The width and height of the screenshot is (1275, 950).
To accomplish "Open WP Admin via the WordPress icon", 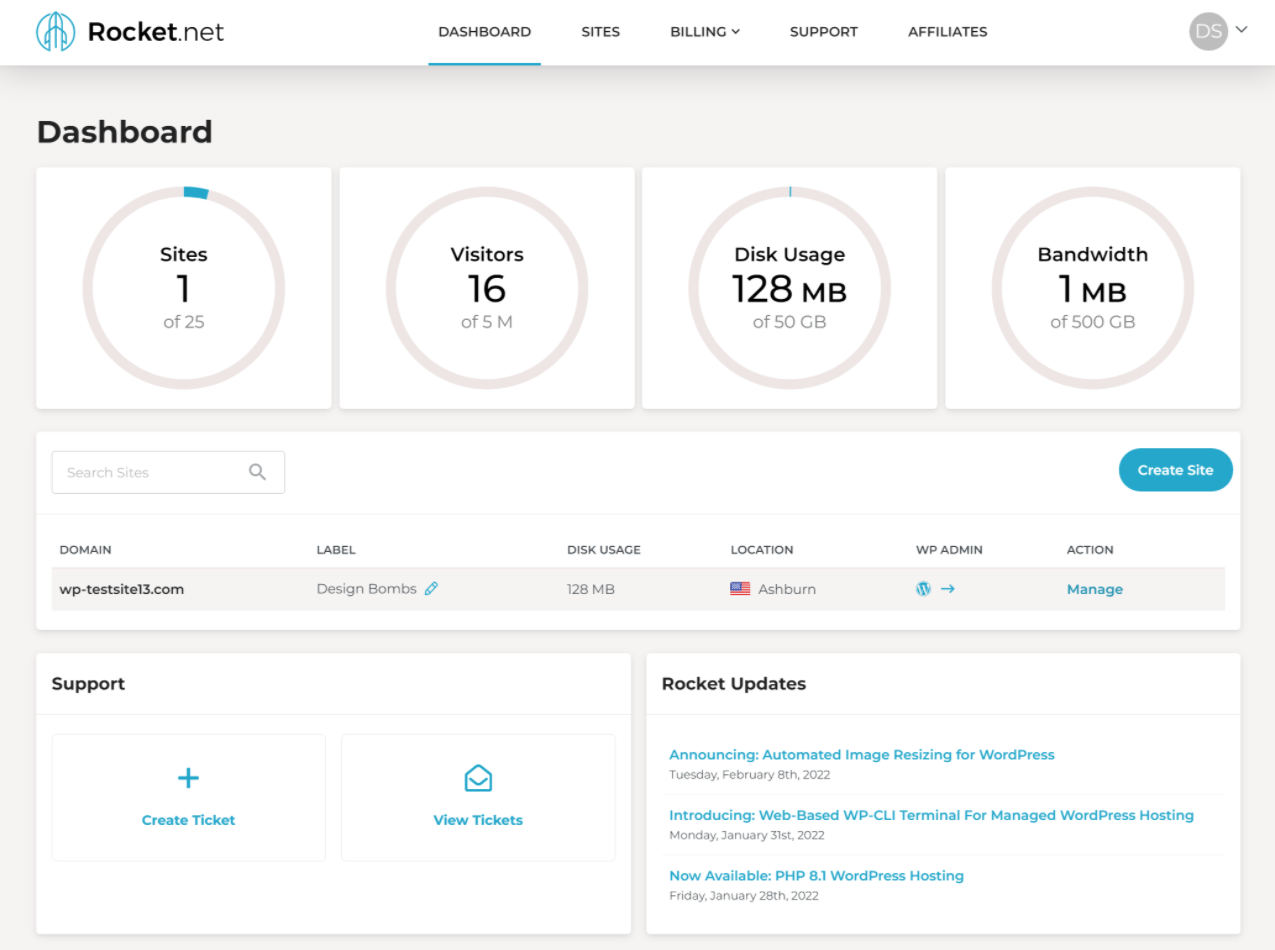I will (922, 589).
